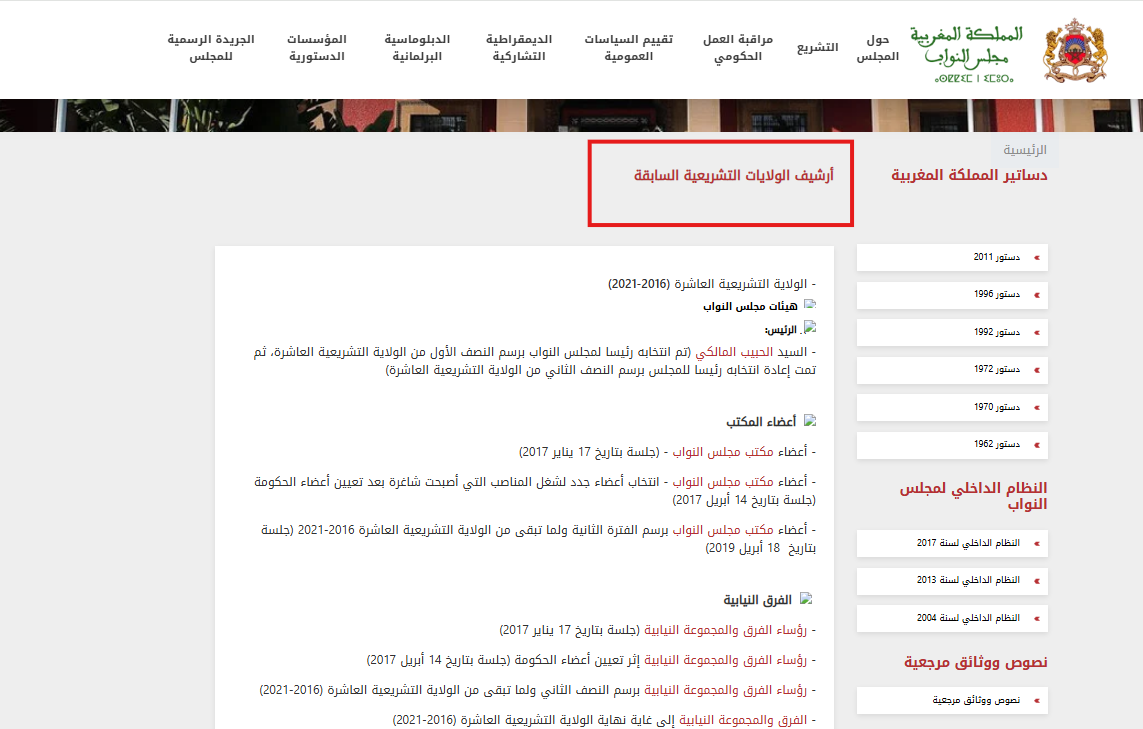Open the دستور 1962 sidebar link
The image size is (1143, 729).
point(952,445)
